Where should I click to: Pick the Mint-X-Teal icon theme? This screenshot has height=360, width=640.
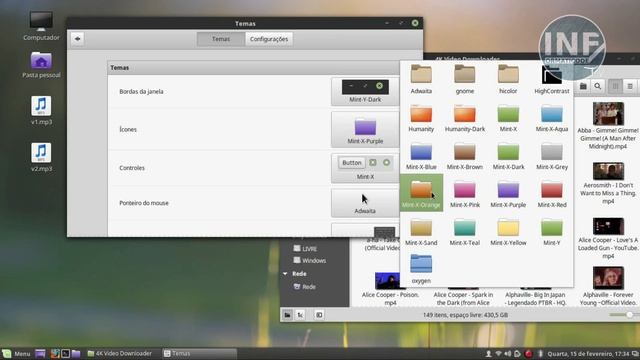click(464, 231)
